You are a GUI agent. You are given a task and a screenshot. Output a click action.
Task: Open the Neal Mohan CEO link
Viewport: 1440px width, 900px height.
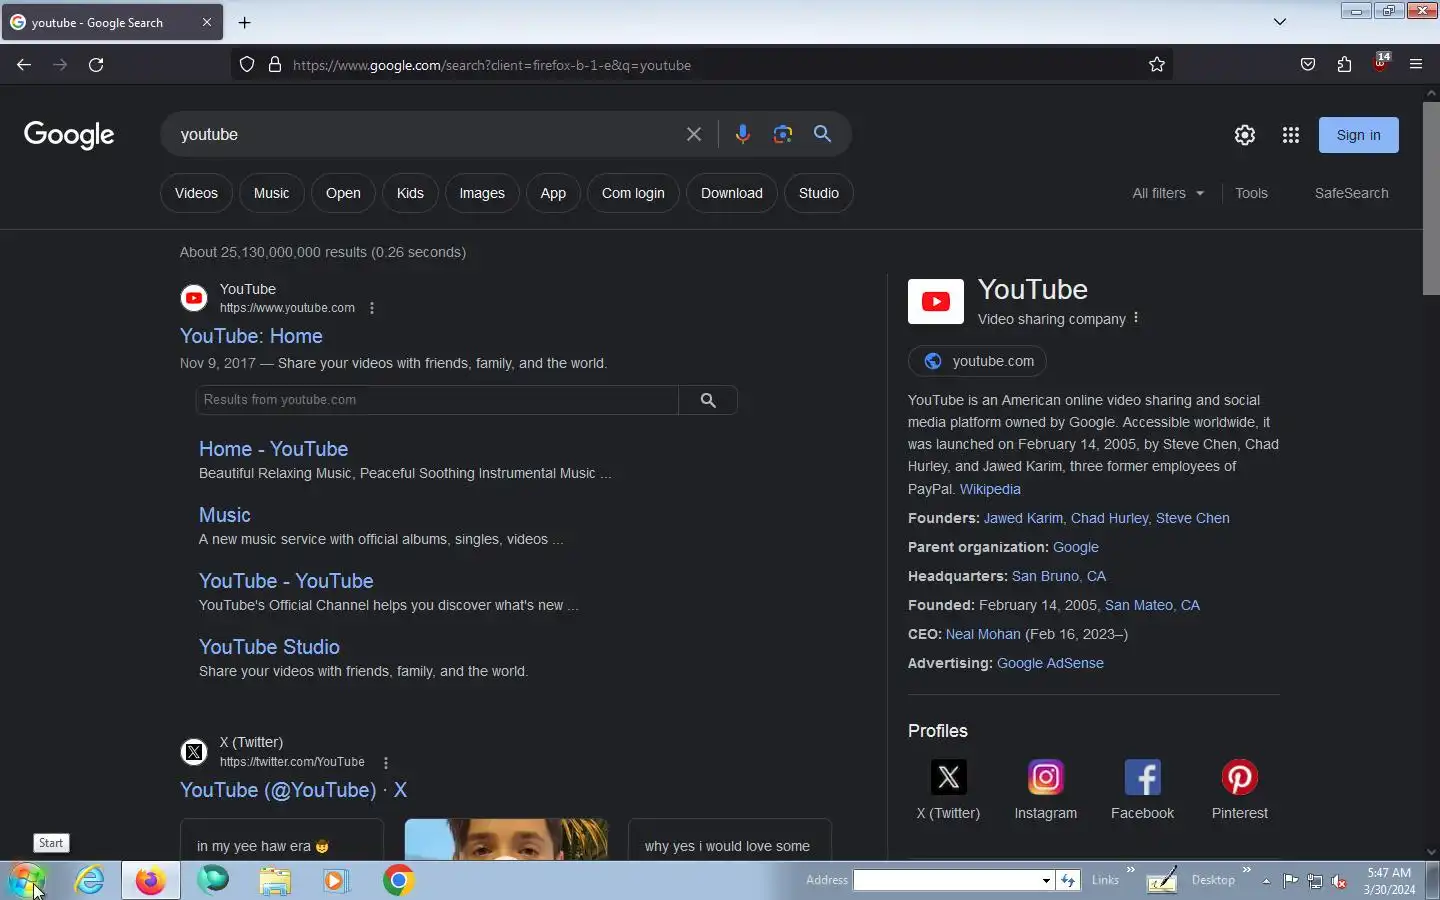pos(983,634)
